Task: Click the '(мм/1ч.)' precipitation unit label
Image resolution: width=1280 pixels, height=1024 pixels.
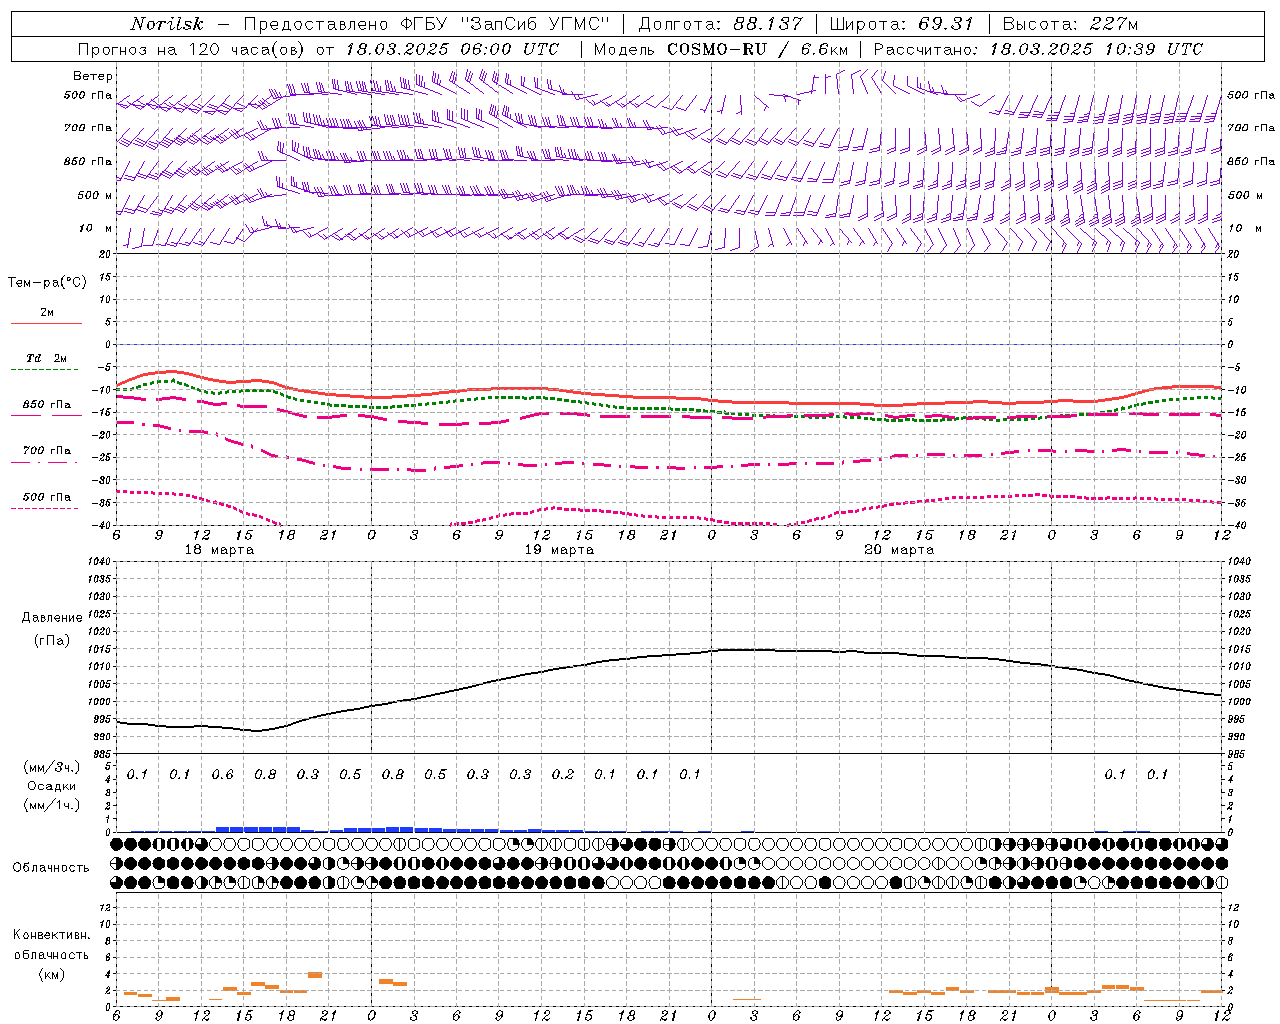Action: (52, 805)
